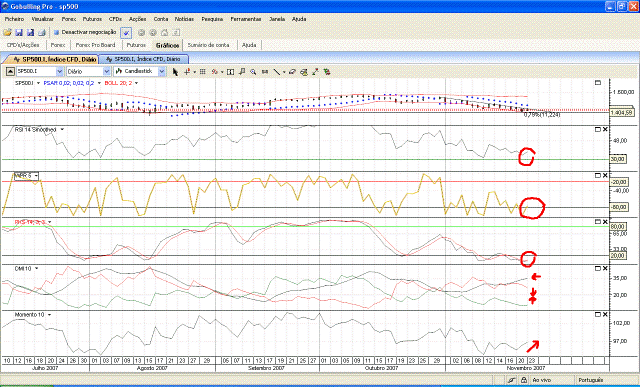Open the Janela menu
The image size is (640, 387).
point(277,19)
